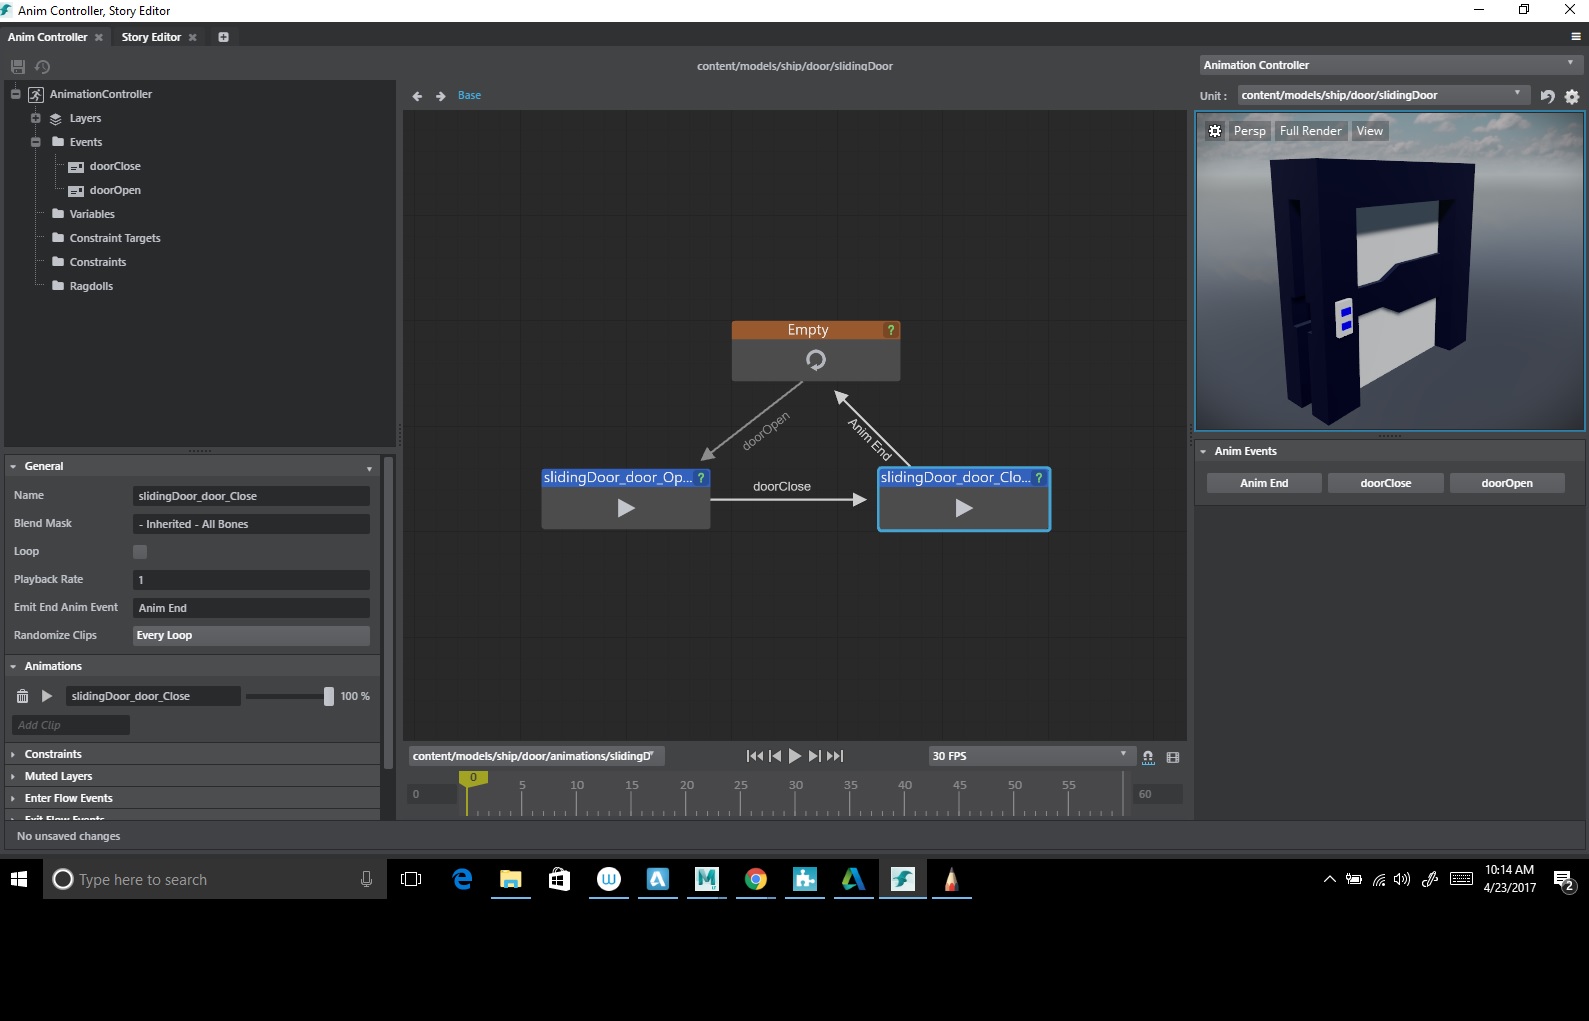Click the help icon on the Empty node
Viewport: 1589px width, 1021px height.
(890, 330)
